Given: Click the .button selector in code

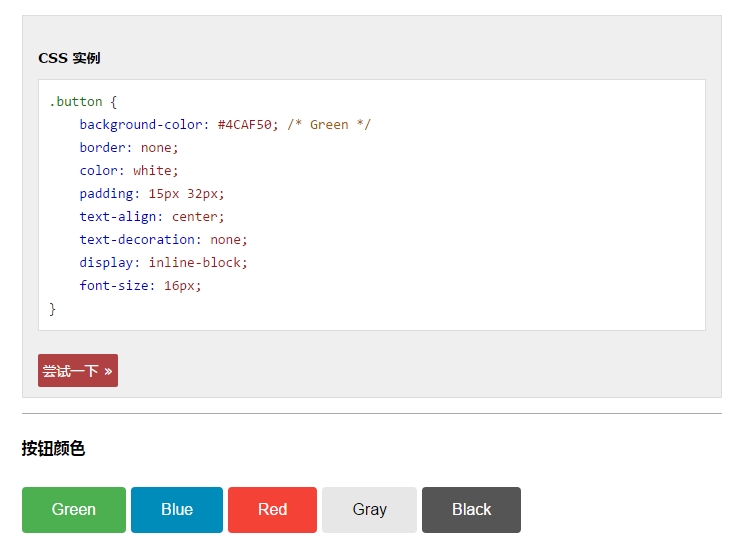Looking at the screenshot, I should tap(76, 102).
